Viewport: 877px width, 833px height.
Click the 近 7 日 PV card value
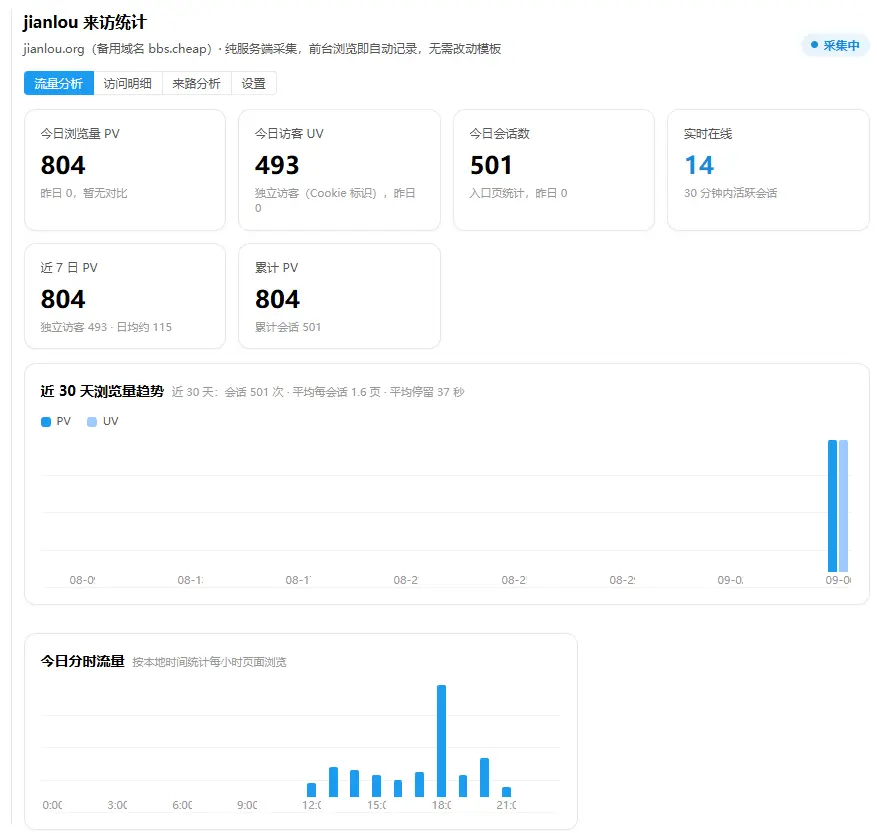click(x=63, y=299)
